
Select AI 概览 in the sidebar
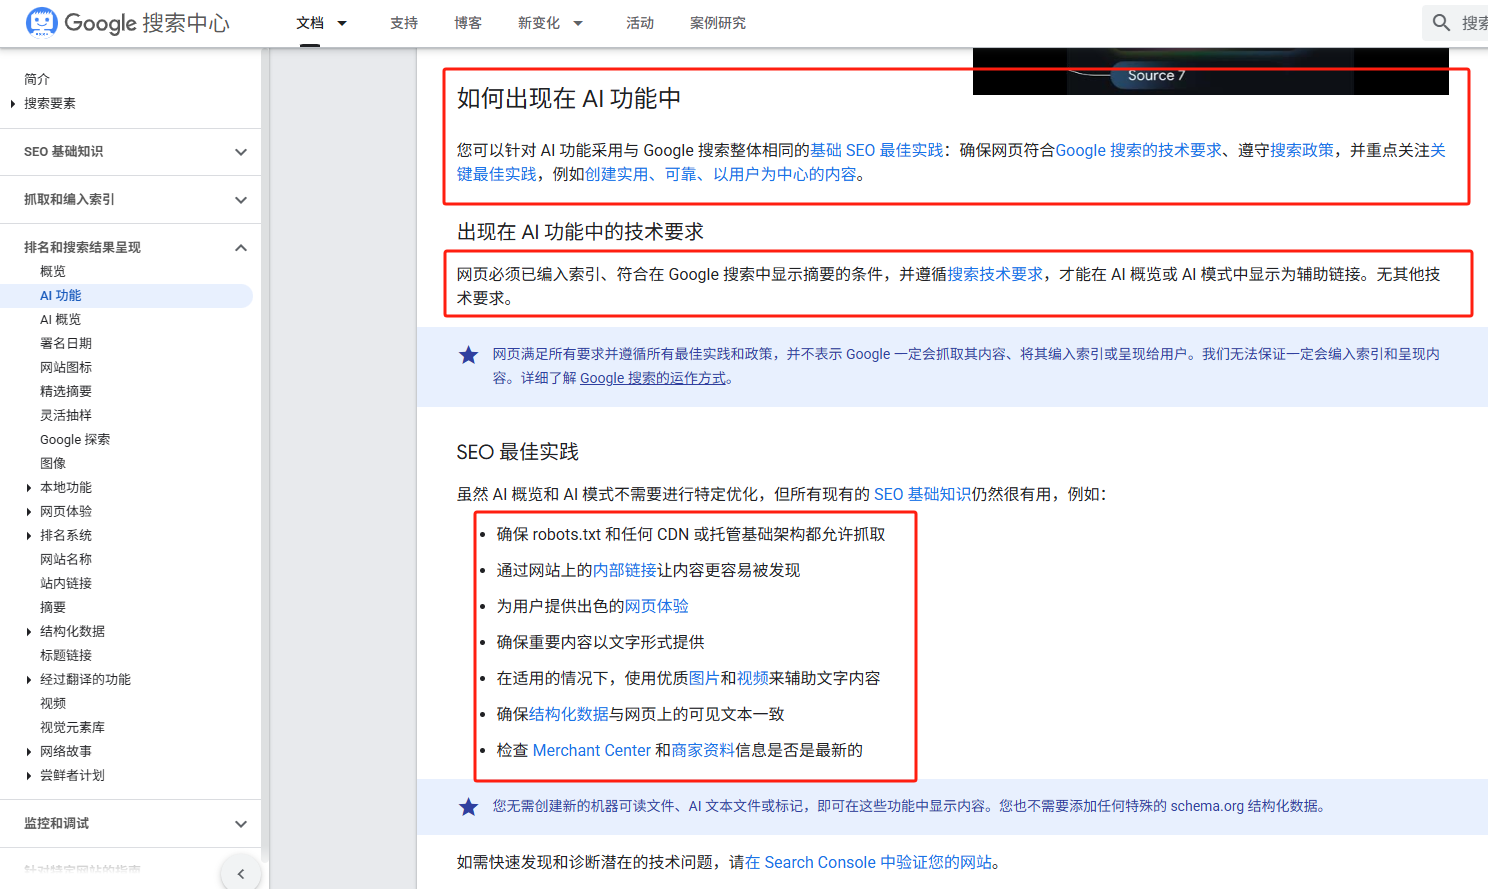tap(62, 318)
